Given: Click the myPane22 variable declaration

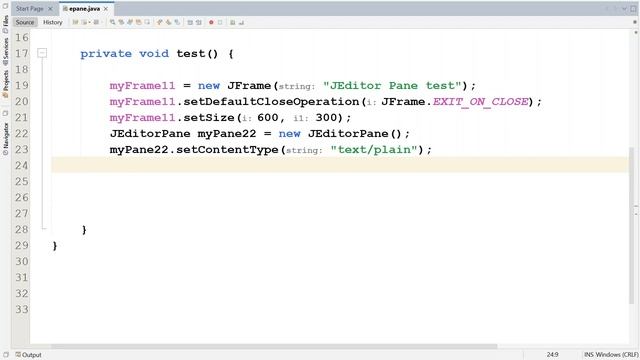Looking at the screenshot, I should click(x=227, y=134).
